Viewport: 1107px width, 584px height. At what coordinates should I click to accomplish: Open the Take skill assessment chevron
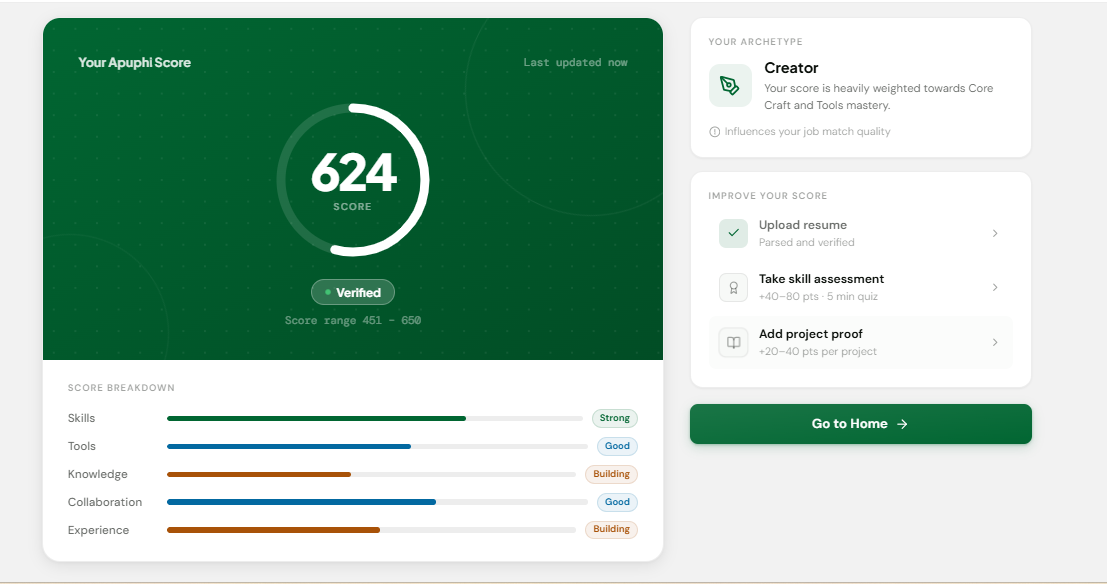pos(995,287)
